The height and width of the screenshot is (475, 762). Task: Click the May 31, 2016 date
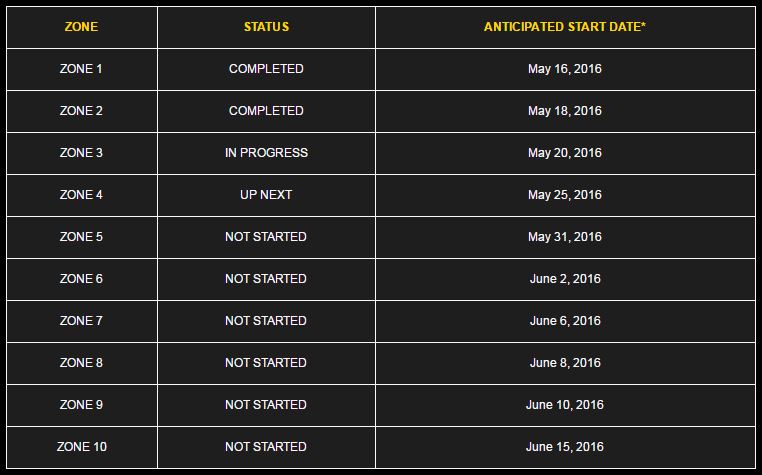pyautogui.click(x=565, y=237)
